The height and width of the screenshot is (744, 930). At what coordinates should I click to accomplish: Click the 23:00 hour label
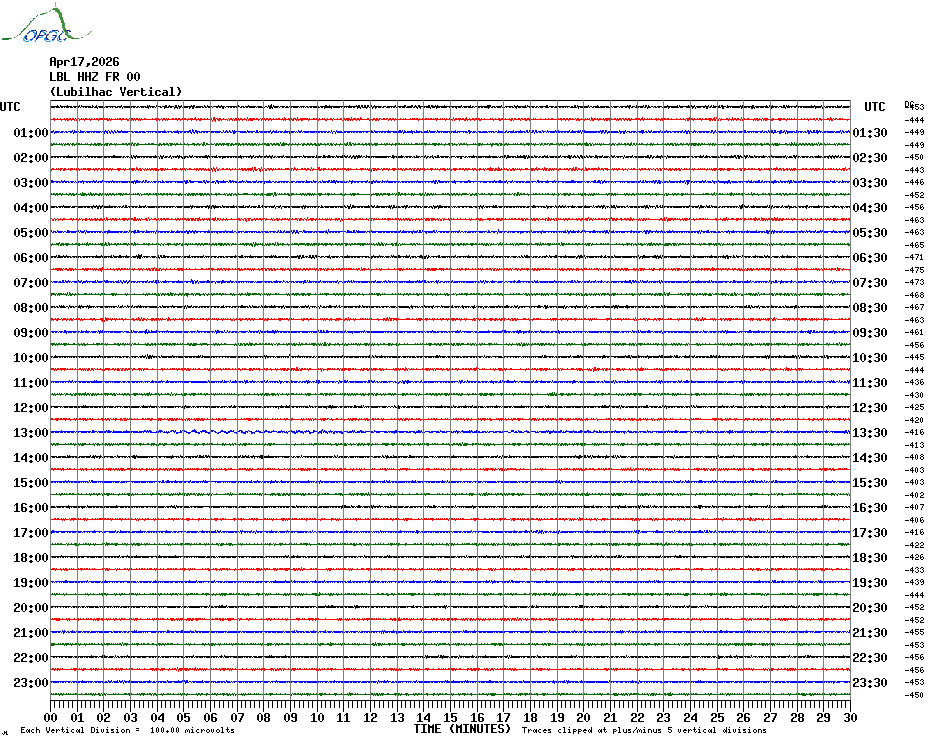pyautogui.click(x=31, y=682)
